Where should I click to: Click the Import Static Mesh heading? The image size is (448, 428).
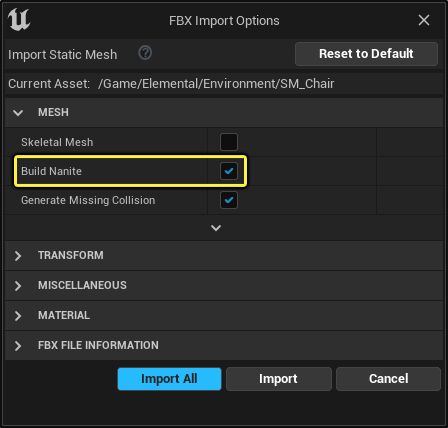pyautogui.click(x=62, y=55)
